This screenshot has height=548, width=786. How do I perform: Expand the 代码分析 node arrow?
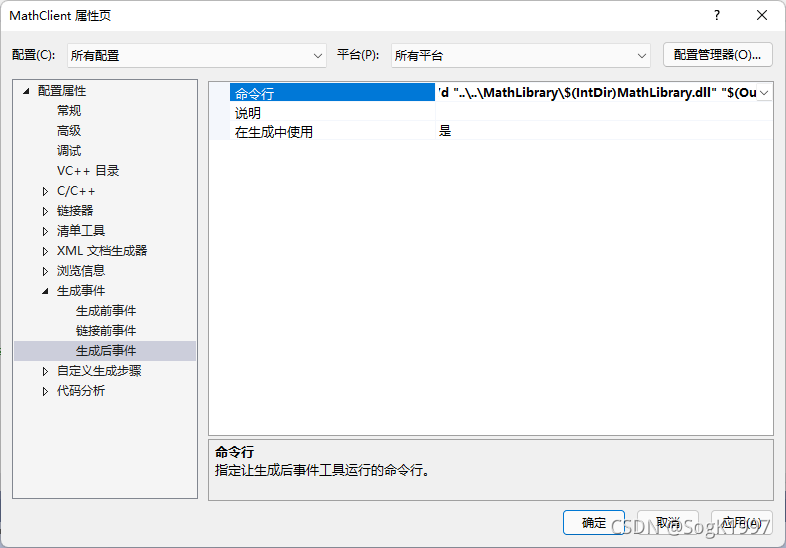pos(45,391)
